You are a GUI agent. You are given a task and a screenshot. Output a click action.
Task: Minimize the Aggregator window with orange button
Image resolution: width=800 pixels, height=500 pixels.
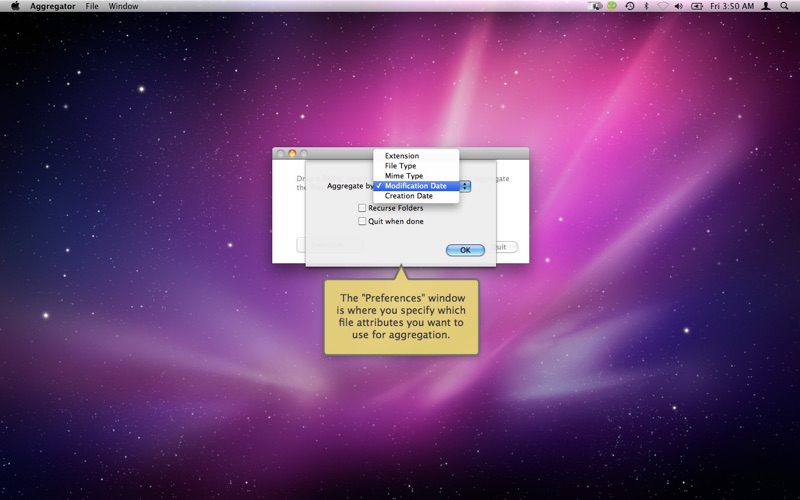(292, 153)
